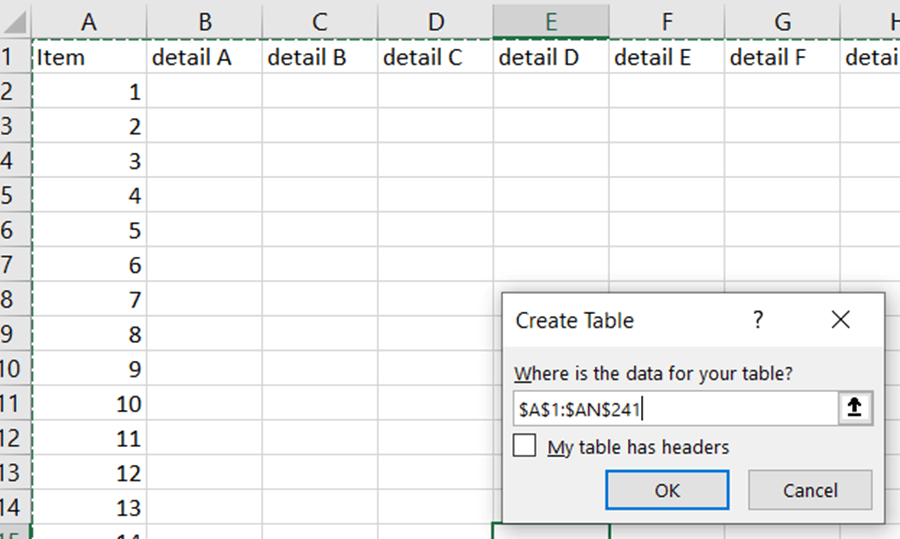Click the 'detail D' cell
This screenshot has width=900, height=539.
[x=551, y=56]
